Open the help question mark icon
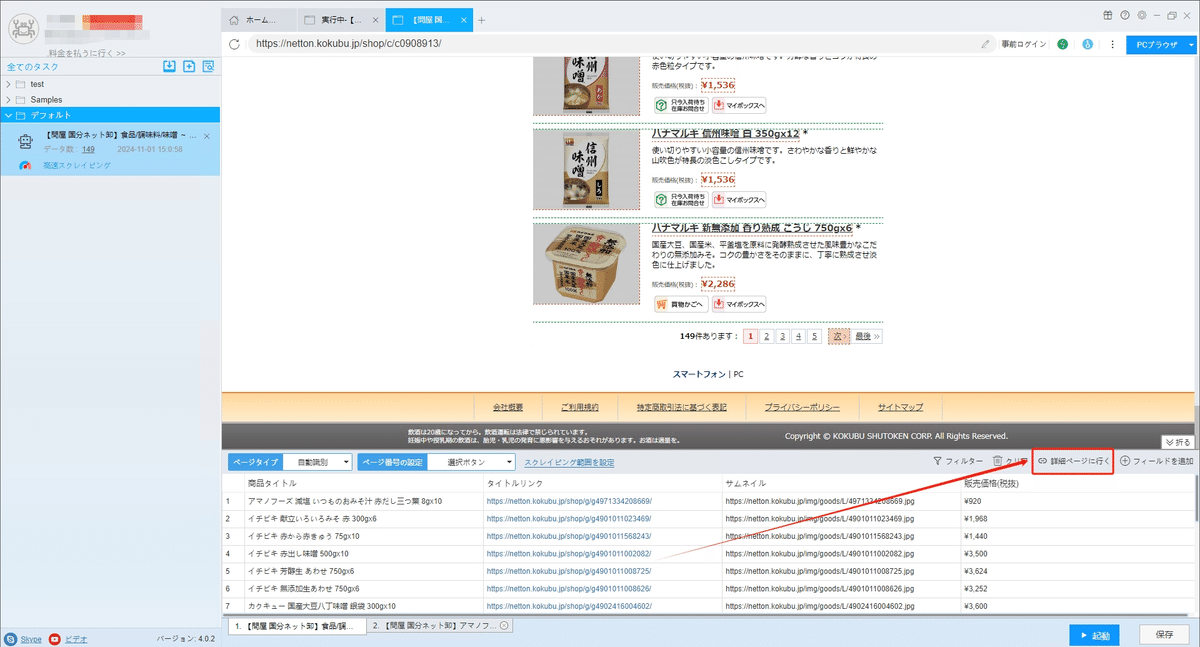 coord(1125,15)
